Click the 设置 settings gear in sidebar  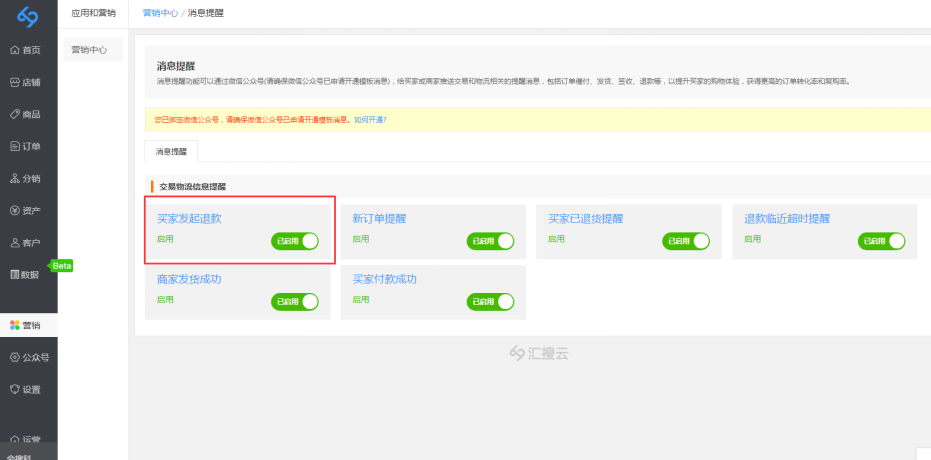tap(15, 389)
